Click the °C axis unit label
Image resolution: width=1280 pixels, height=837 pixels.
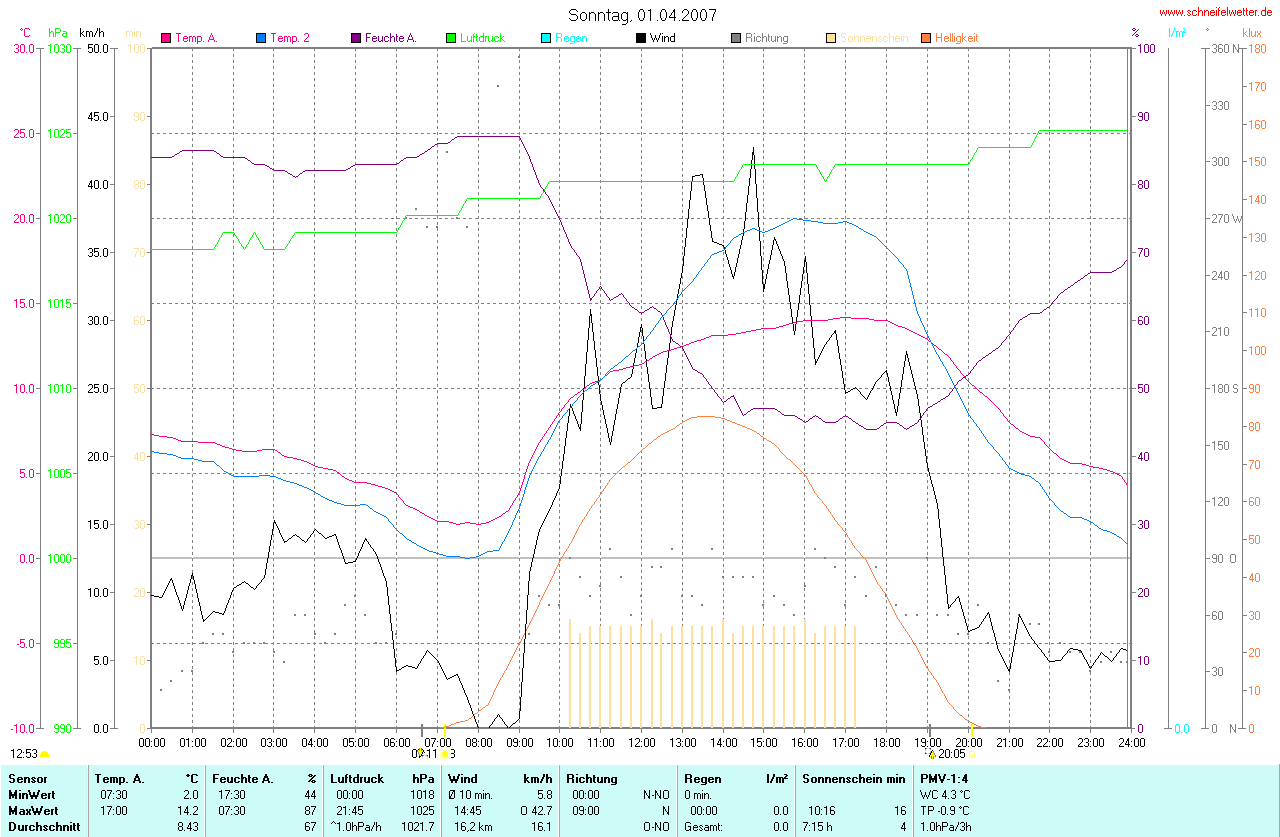coord(23,33)
